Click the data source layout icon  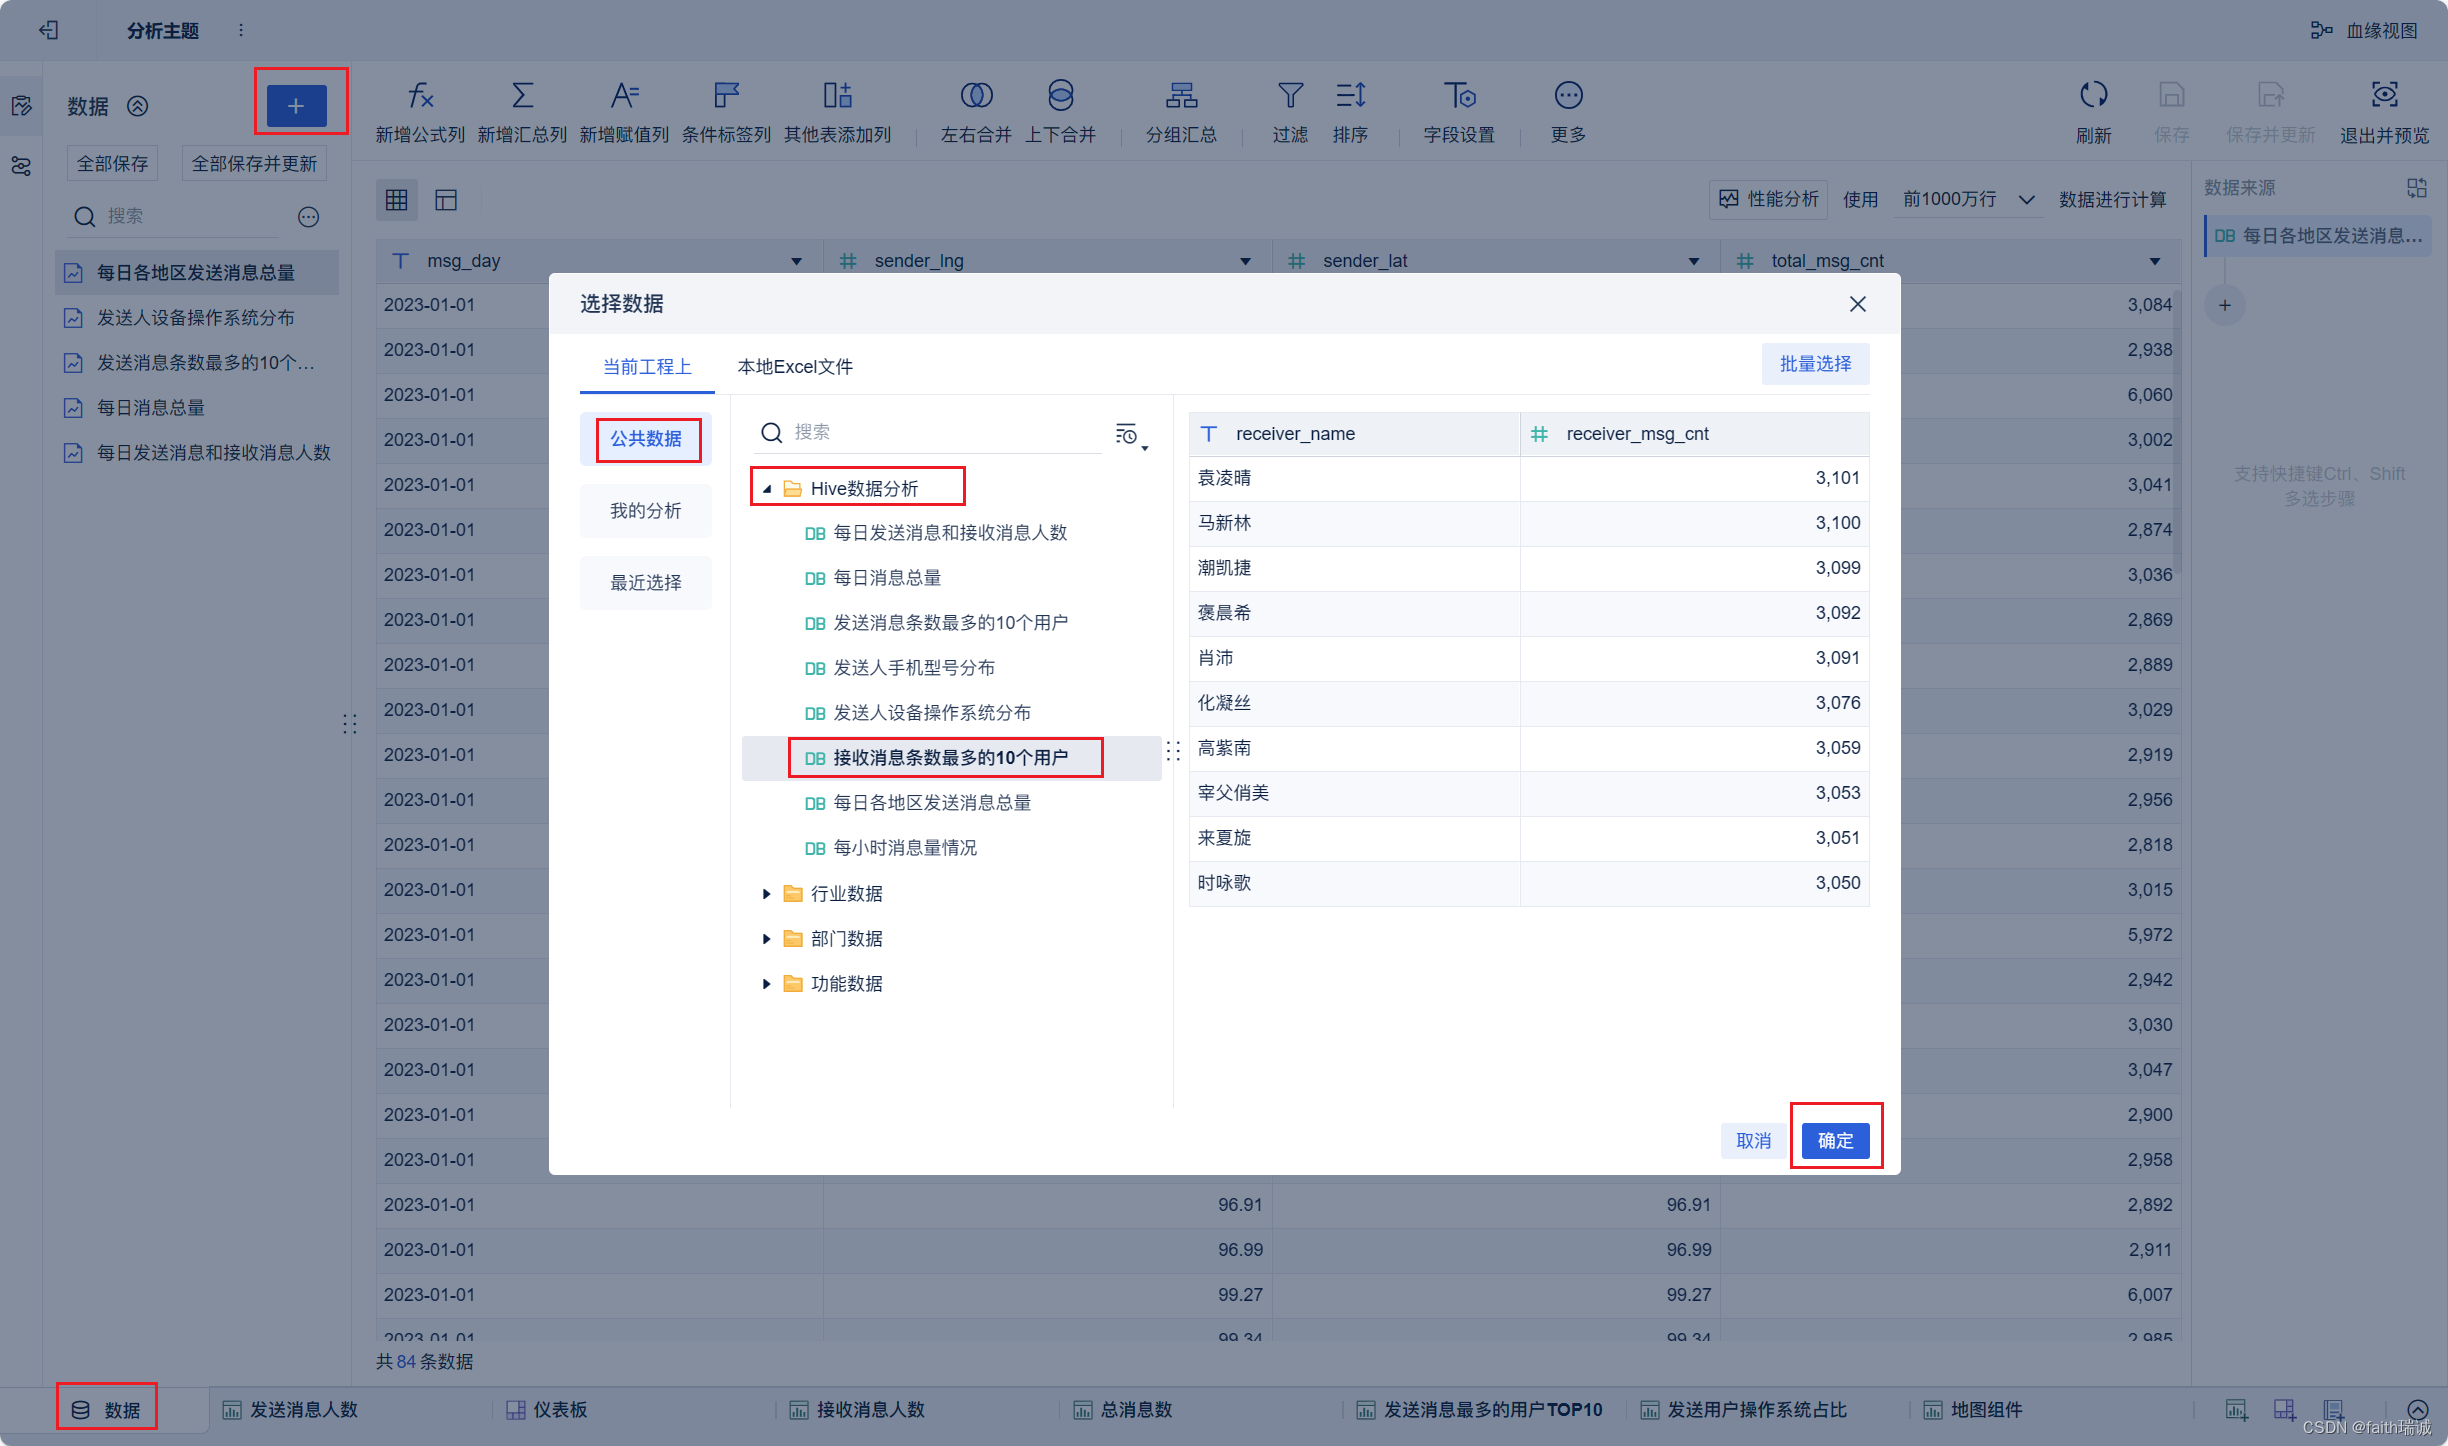(x=2416, y=188)
